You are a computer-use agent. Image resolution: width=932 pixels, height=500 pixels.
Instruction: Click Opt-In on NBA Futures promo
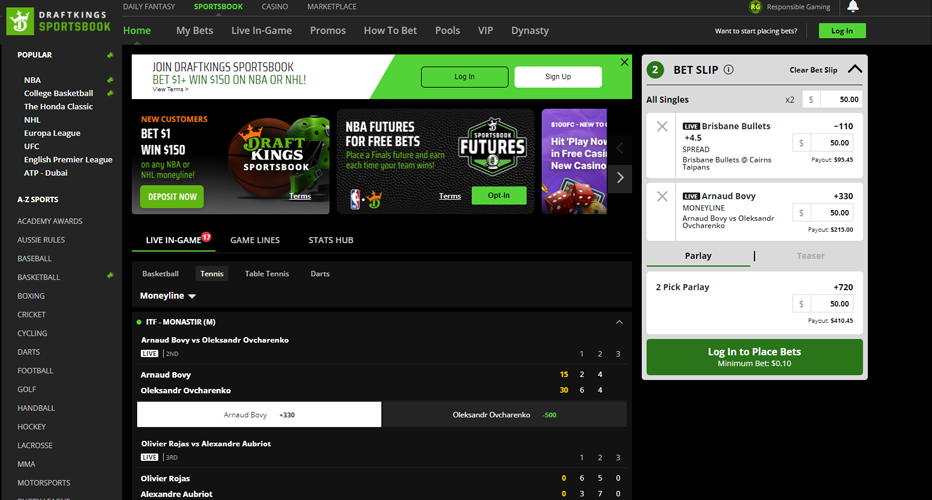(499, 196)
